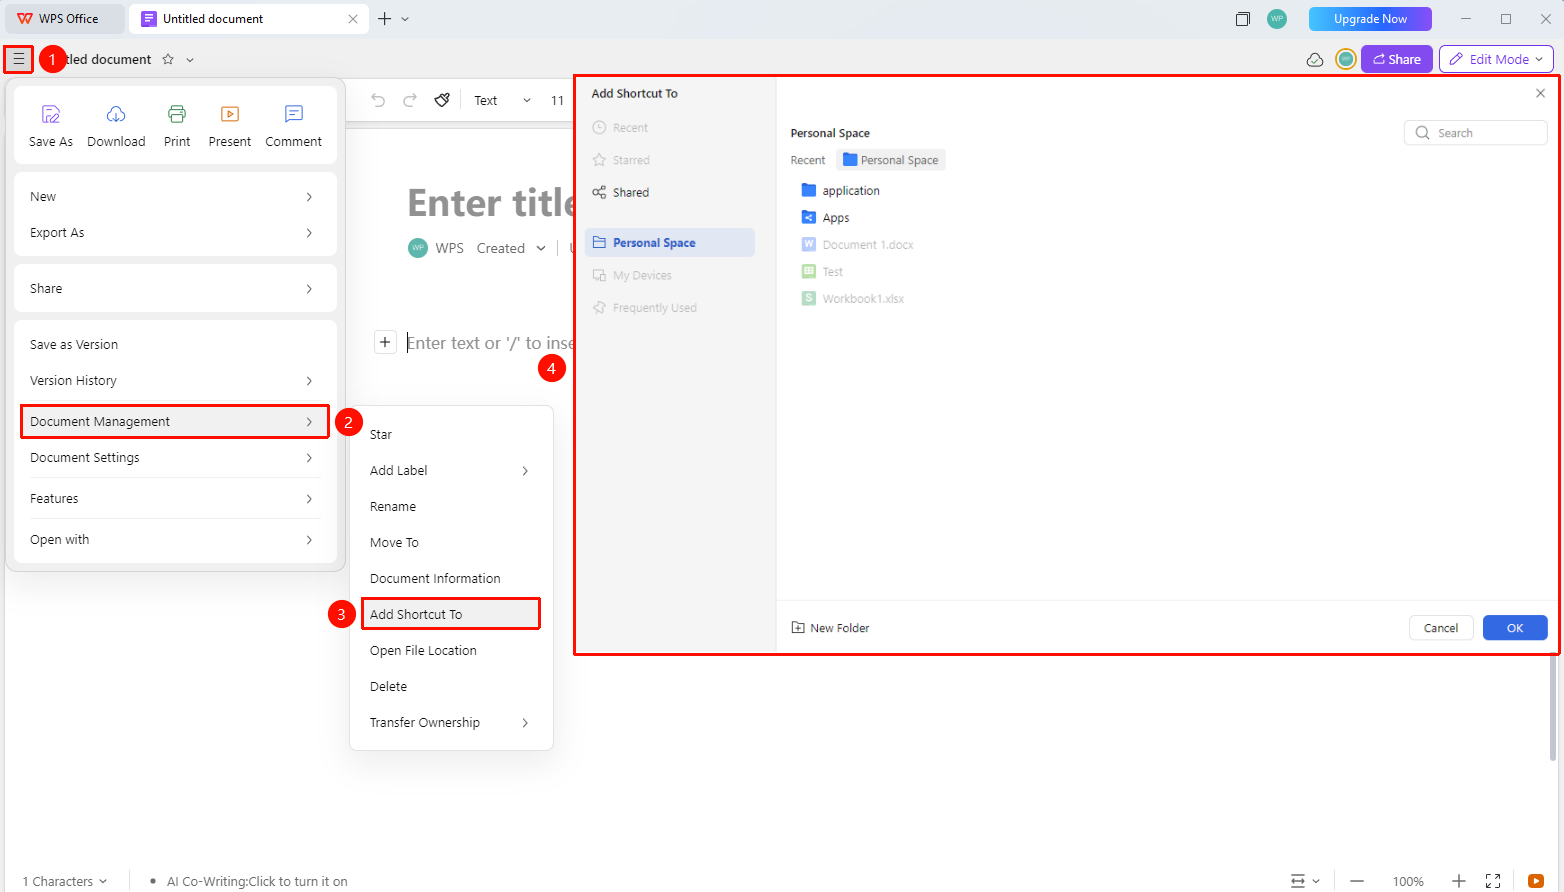Click the Search field in dialog
The image size is (1564, 892).
coord(1476,133)
